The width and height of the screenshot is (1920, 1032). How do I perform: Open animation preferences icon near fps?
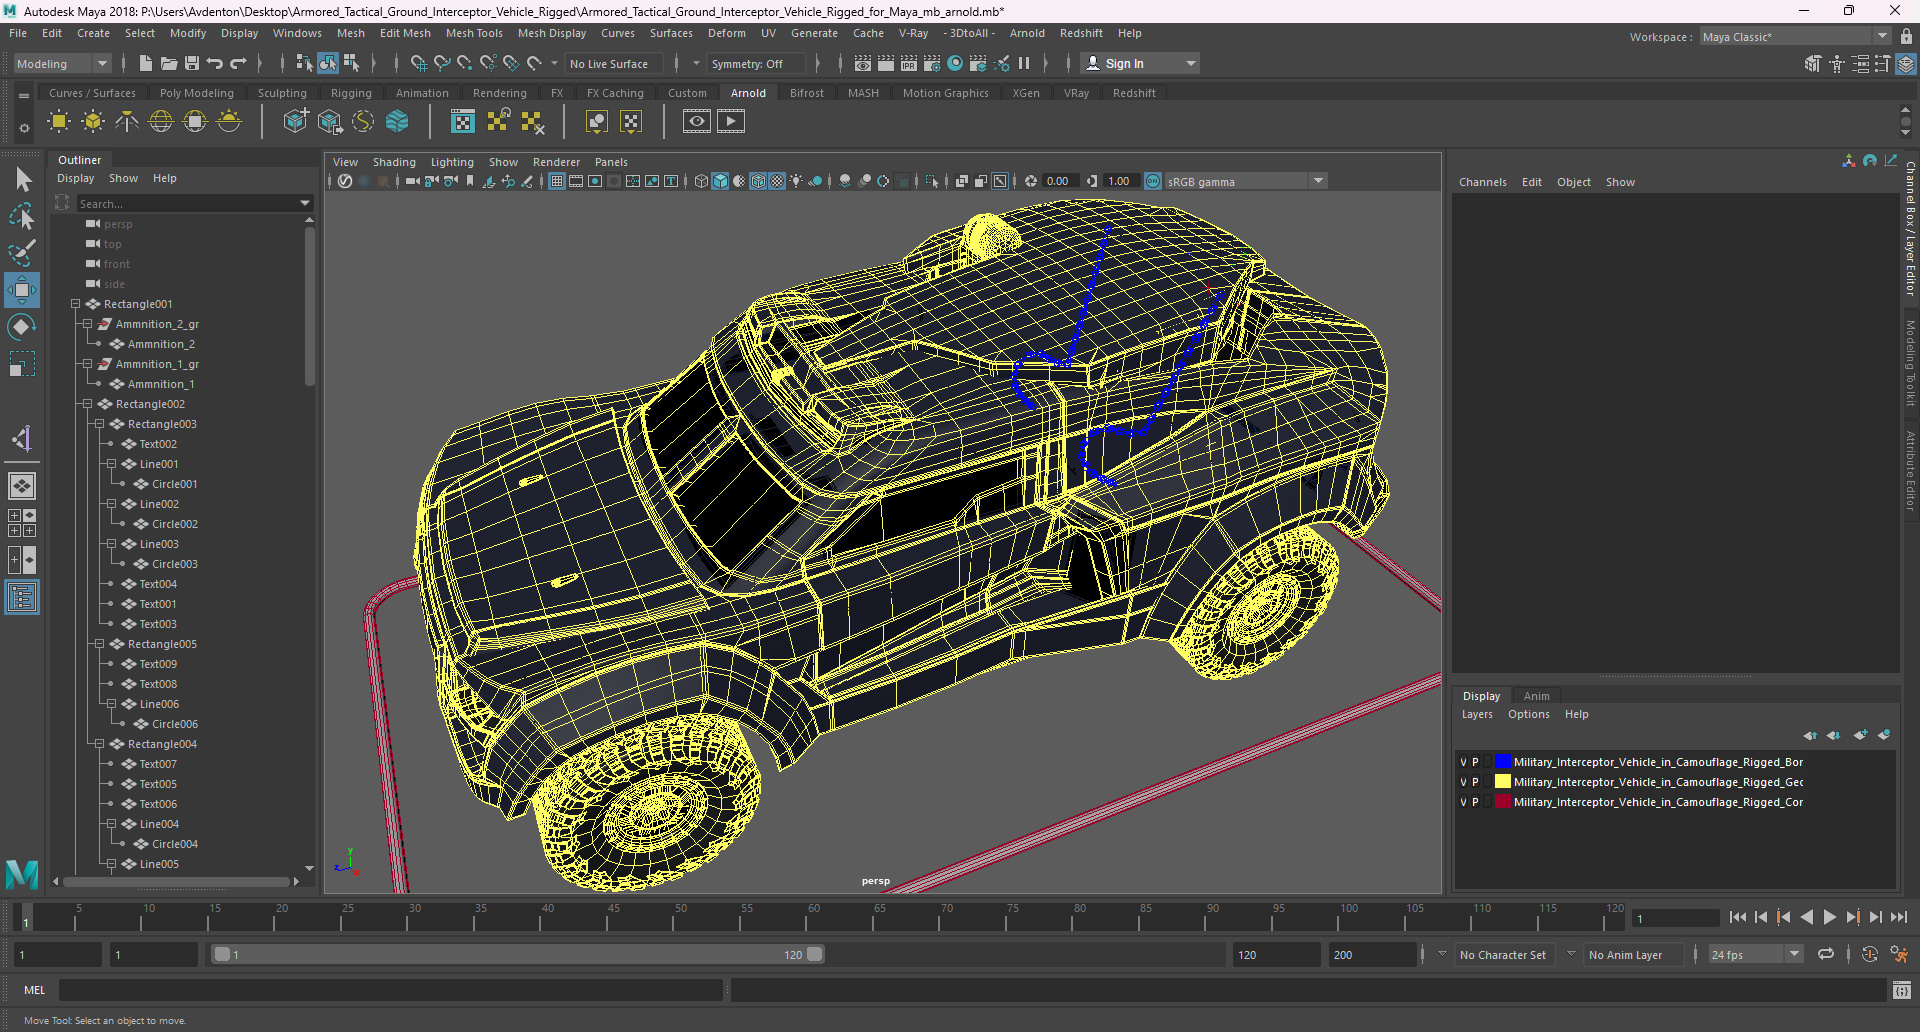(x=1899, y=955)
